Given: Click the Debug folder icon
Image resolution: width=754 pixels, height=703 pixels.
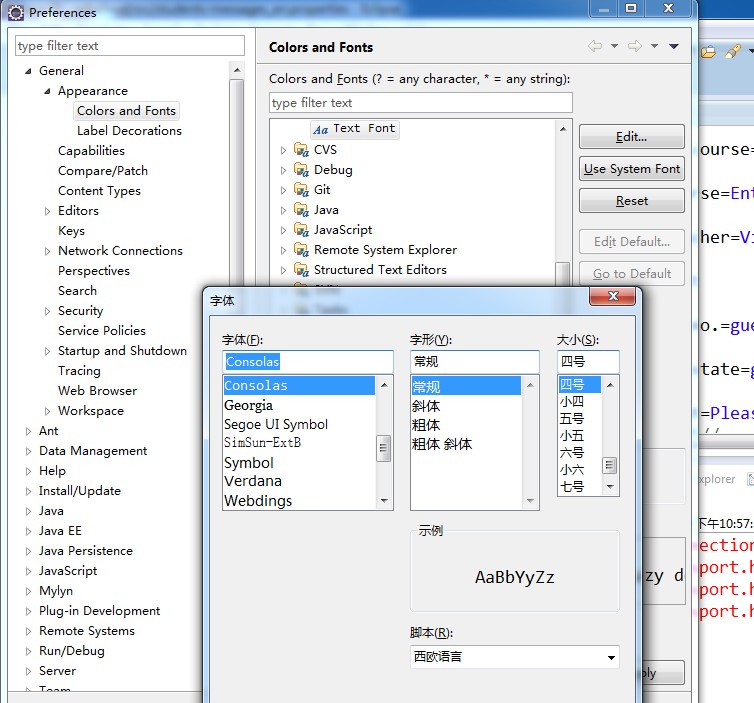Looking at the screenshot, I should pyautogui.click(x=302, y=170).
